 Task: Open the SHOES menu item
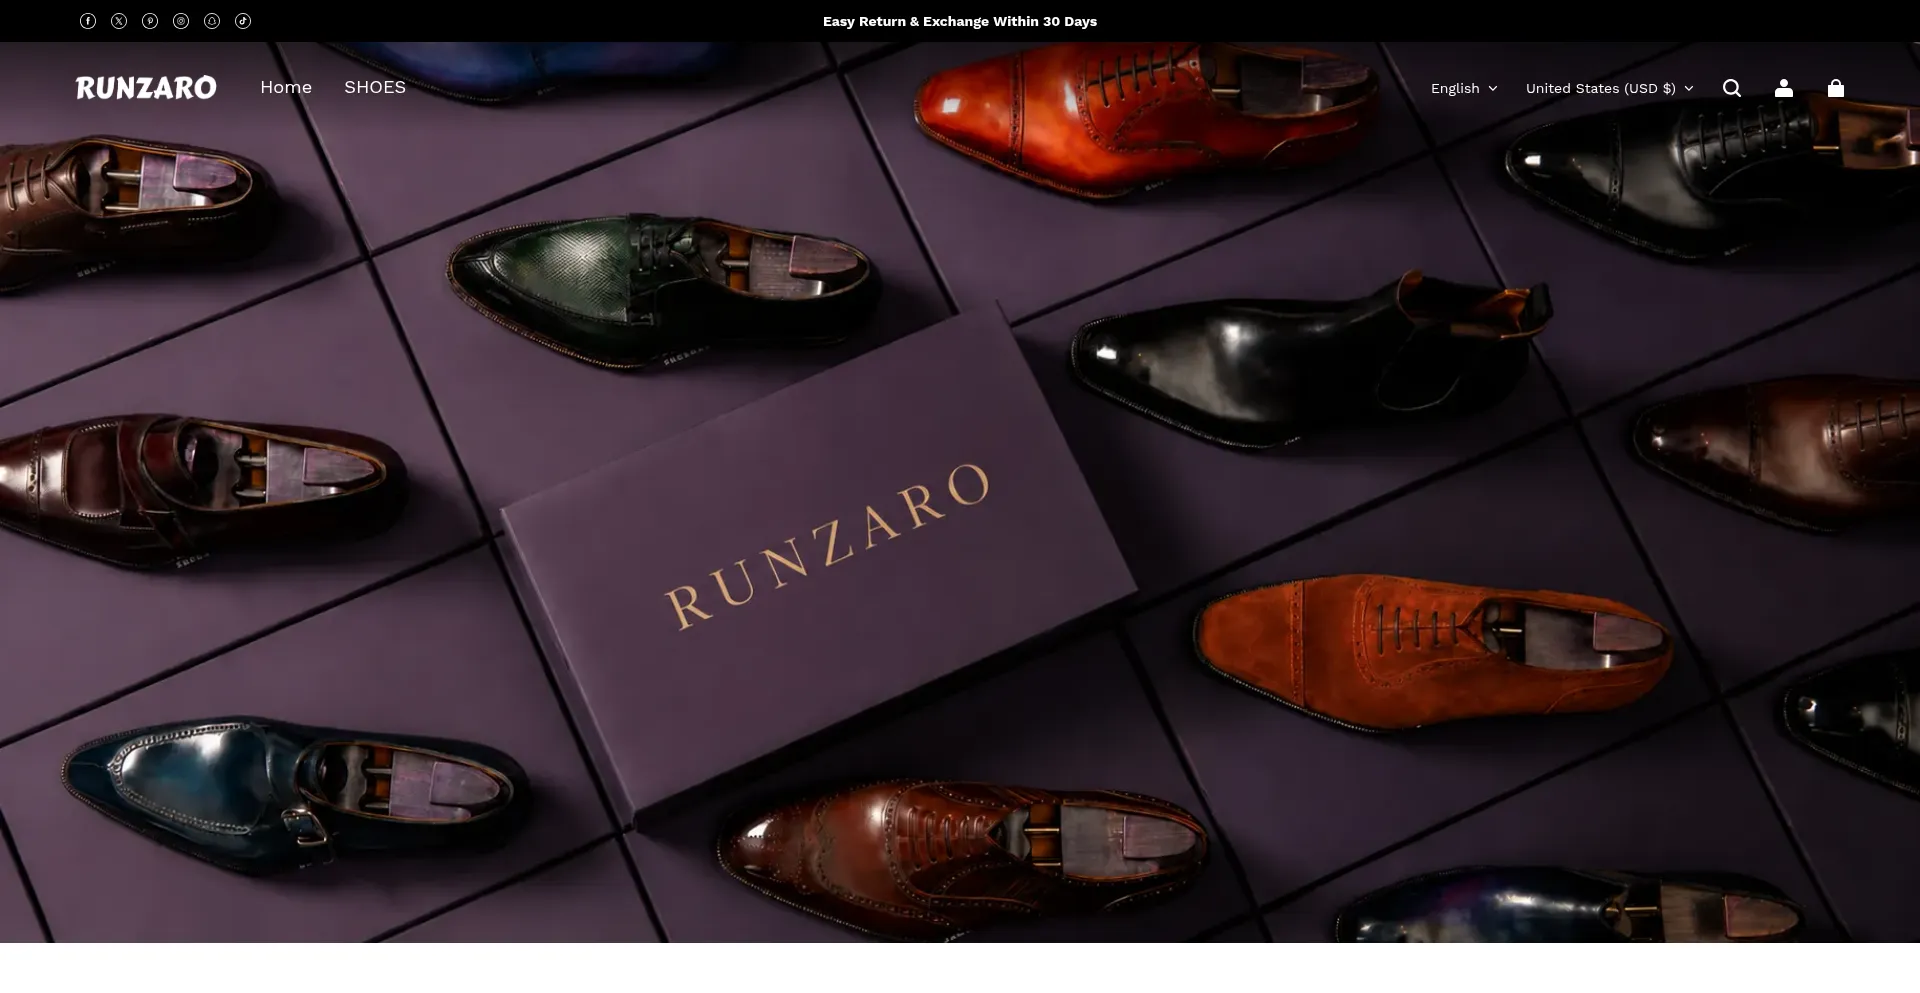(375, 87)
